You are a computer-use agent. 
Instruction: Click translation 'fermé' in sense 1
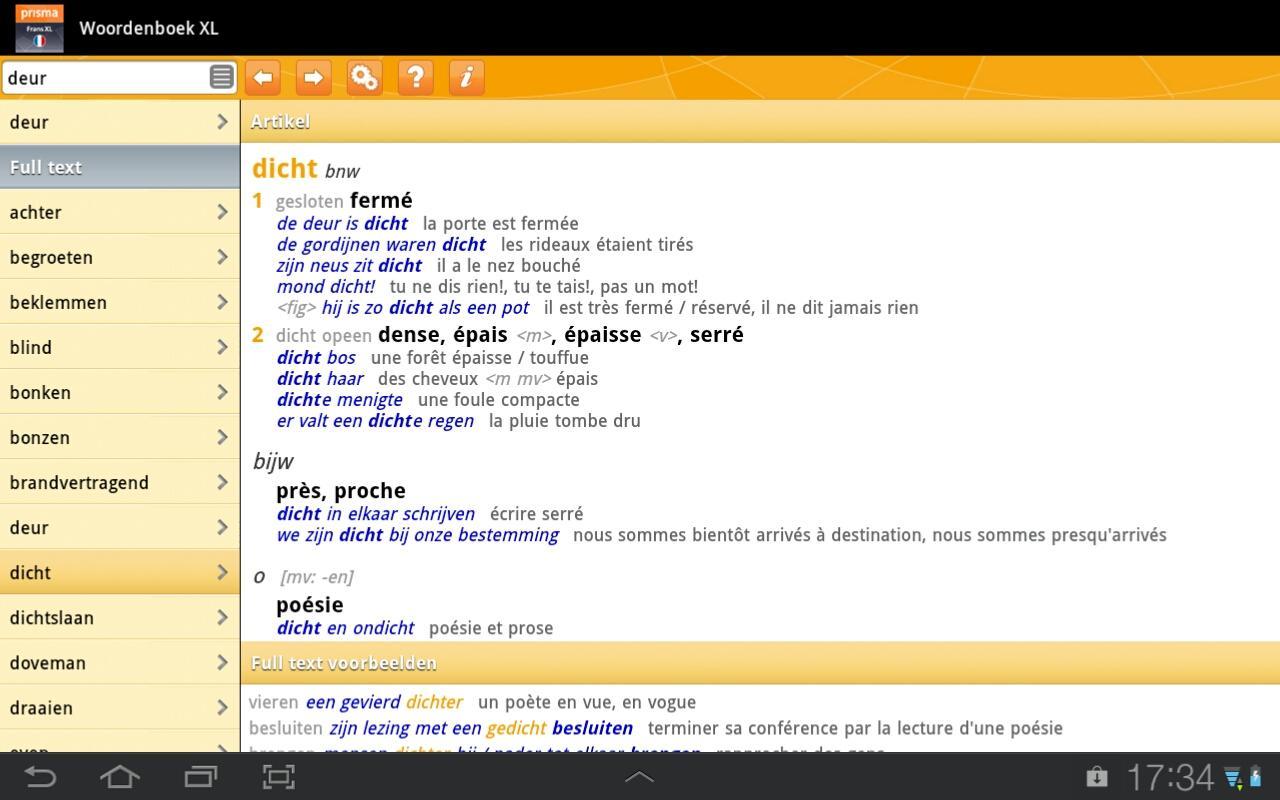click(x=381, y=200)
